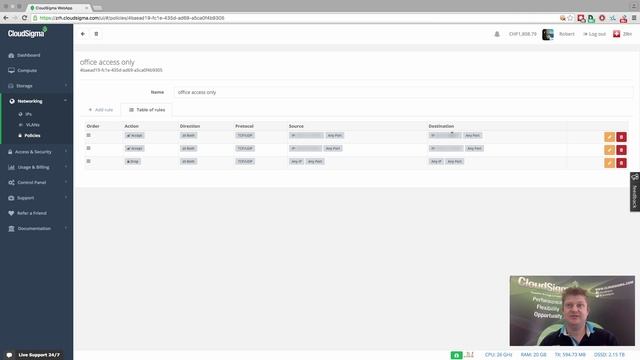640x360 pixels.
Task: Edit the Drop rule
Action: (x=609, y=163)
